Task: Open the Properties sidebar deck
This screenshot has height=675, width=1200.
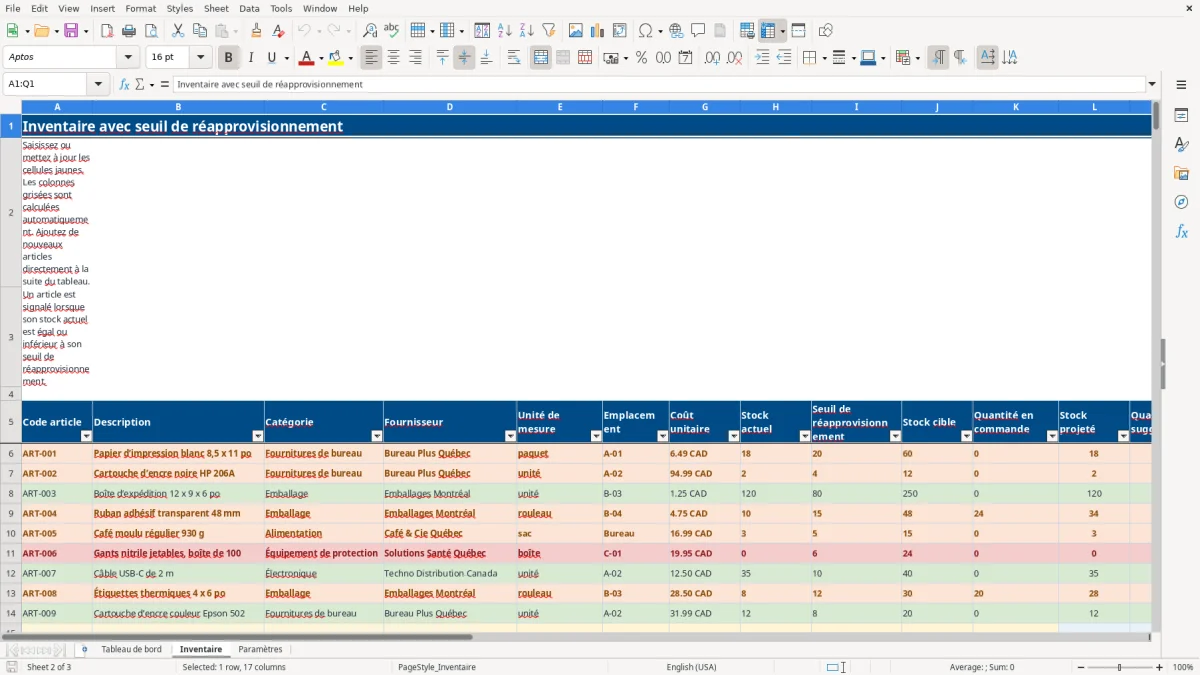Action: pyautogui.click(x=1181, y=115)
